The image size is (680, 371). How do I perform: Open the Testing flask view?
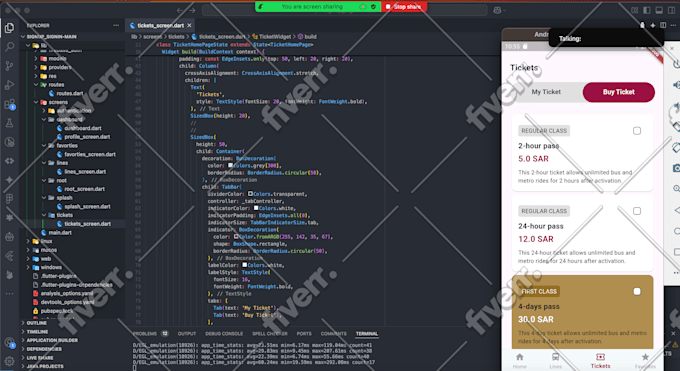(9, 123)
